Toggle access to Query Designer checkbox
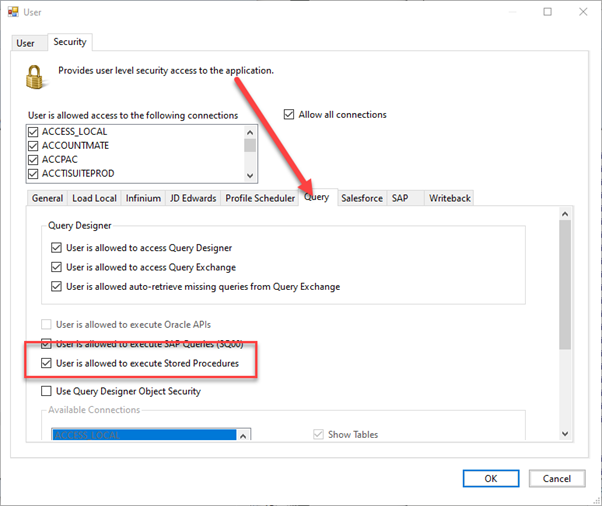The width and height of the screenshot is (602, 506). (x=56, y=248)
